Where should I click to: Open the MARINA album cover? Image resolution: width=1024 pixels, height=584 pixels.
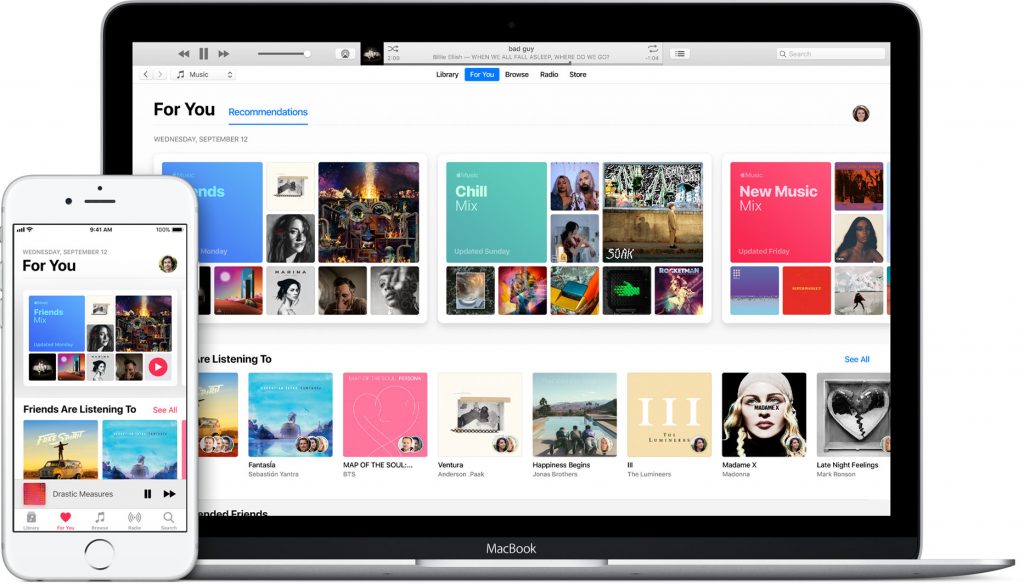[x=291, y=290]
